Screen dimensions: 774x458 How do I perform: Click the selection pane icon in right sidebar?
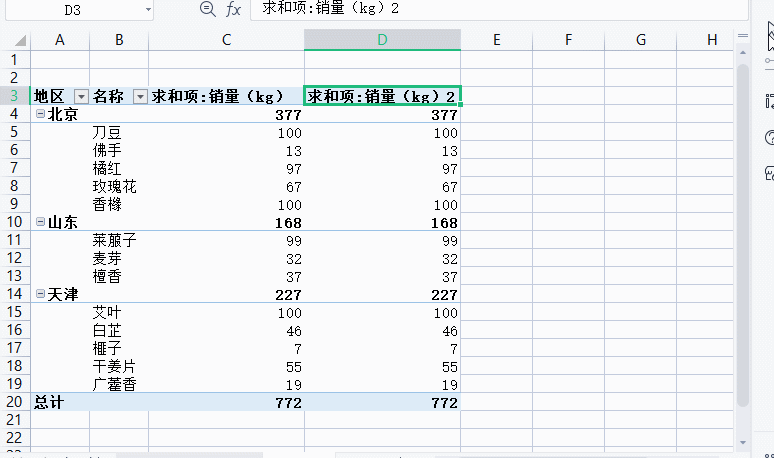coord(768,37)
